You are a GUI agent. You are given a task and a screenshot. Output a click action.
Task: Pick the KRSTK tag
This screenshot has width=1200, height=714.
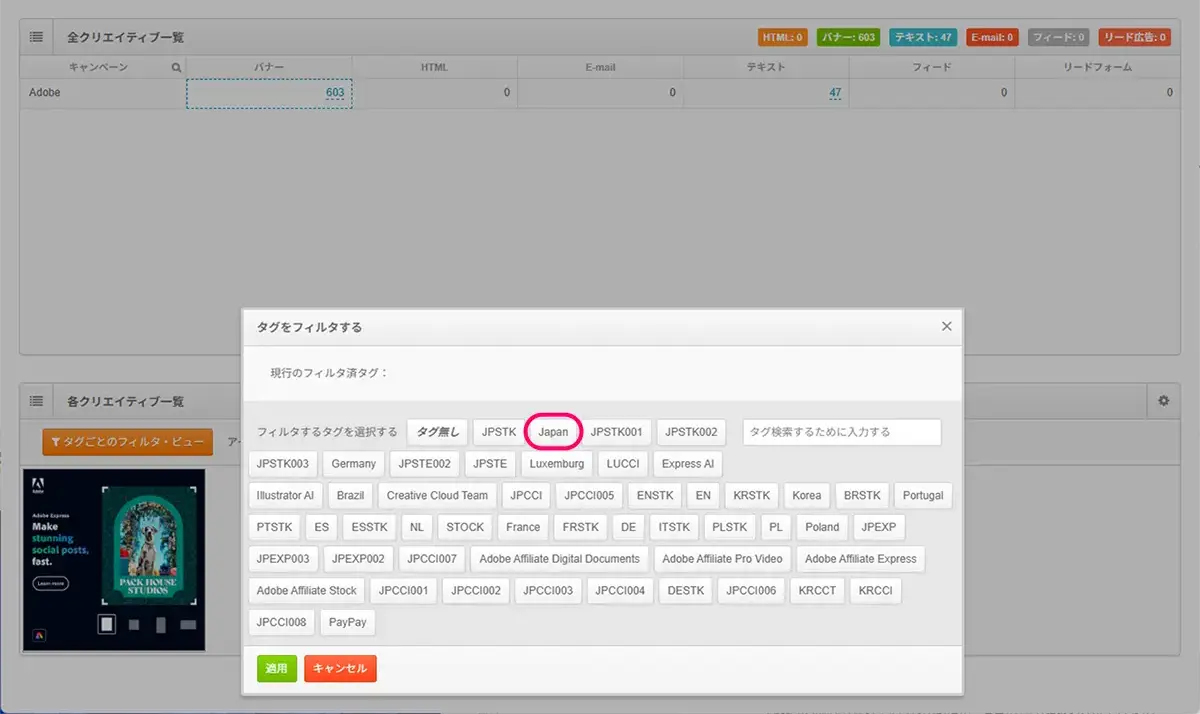click(752, 495)
